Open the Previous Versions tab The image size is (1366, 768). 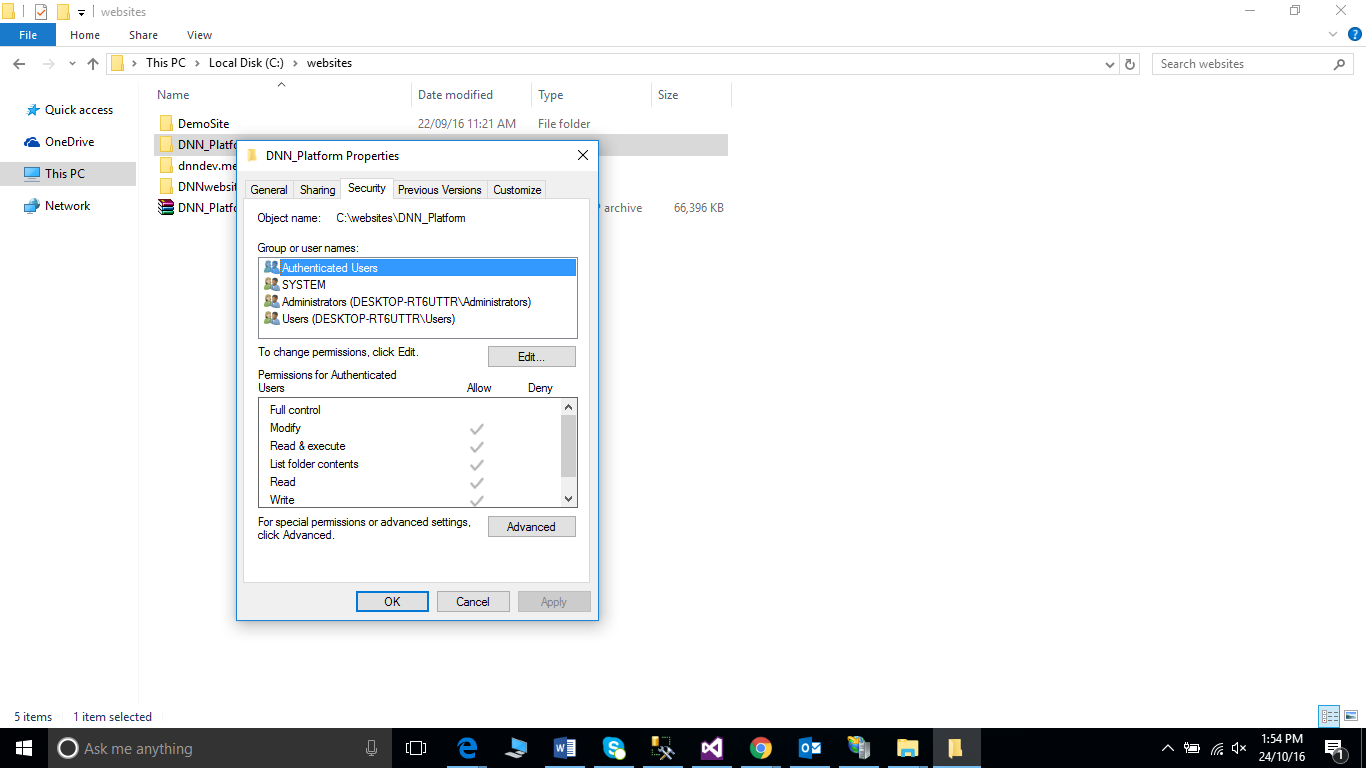point(439,190)
